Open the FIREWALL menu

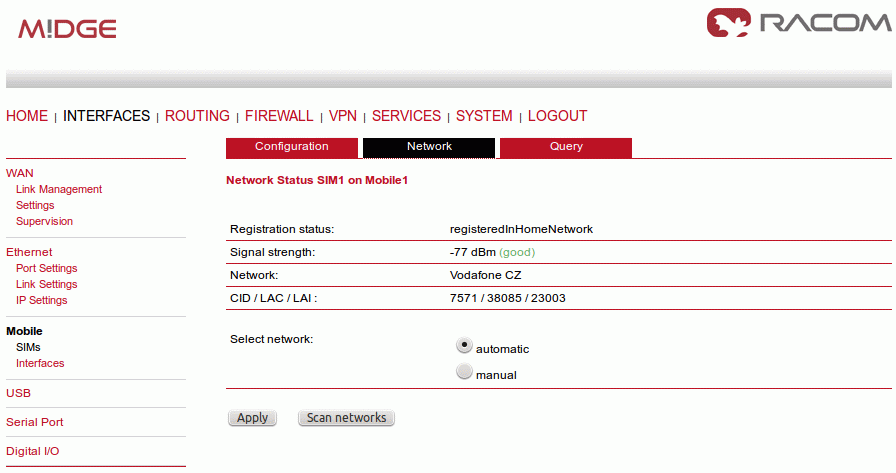(x=279, y=116)
